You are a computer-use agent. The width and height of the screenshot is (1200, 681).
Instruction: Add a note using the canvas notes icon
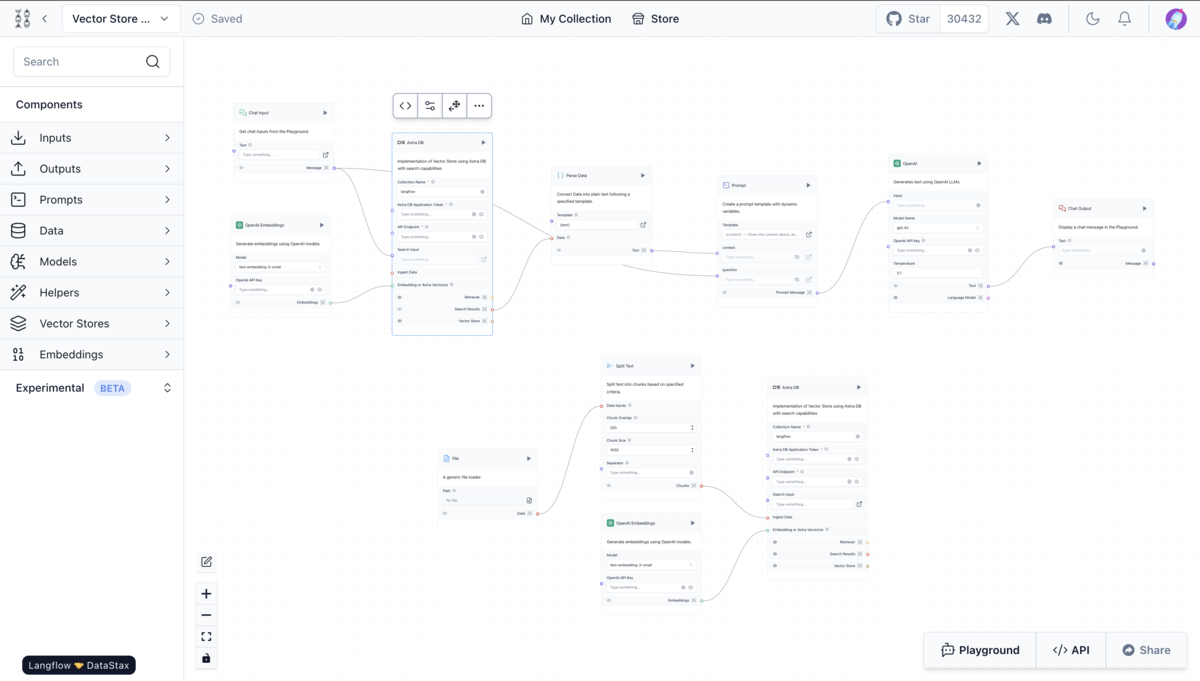[206, 562]
